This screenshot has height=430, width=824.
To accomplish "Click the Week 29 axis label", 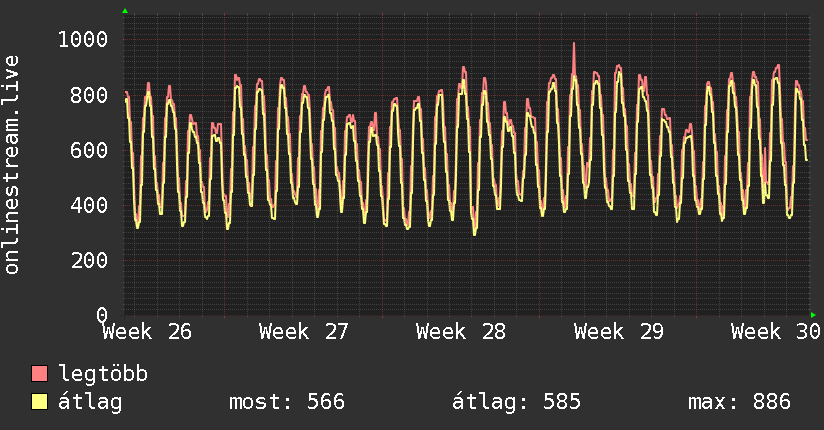I will click(619, 332).
